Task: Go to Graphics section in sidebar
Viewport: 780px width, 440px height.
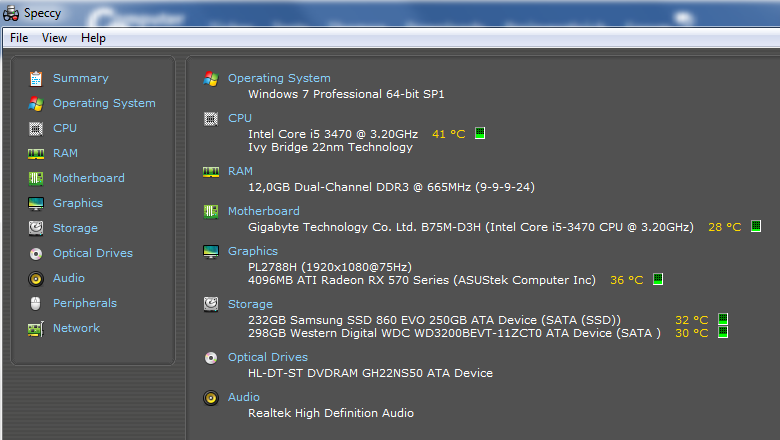Action: tap(78, 203)
